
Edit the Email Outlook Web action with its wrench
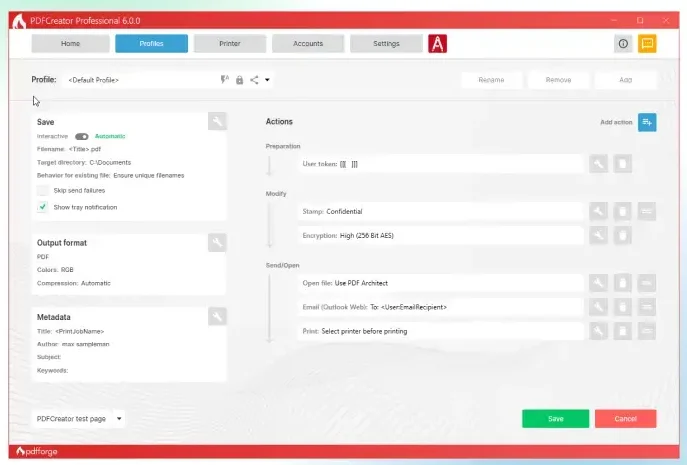pyautogui.click(x=598, y=307)
